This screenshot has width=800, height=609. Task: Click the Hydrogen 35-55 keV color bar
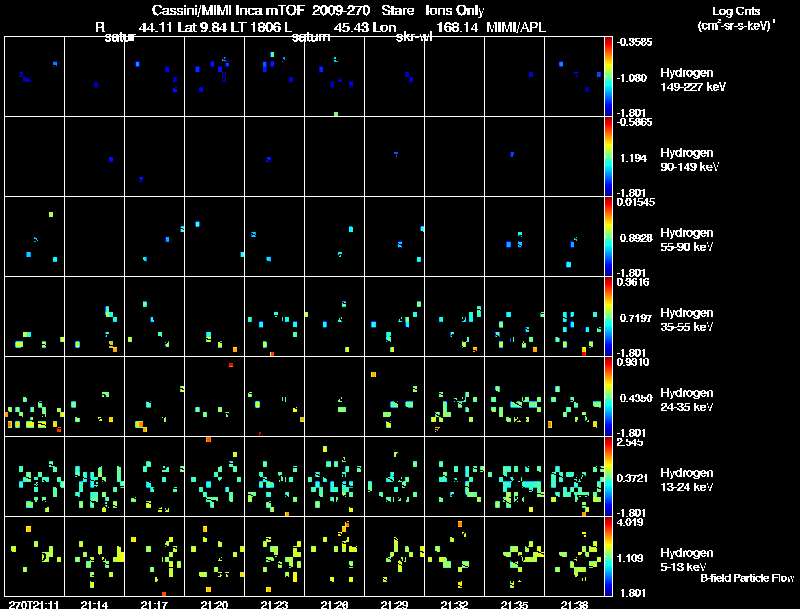click(608, 317)
